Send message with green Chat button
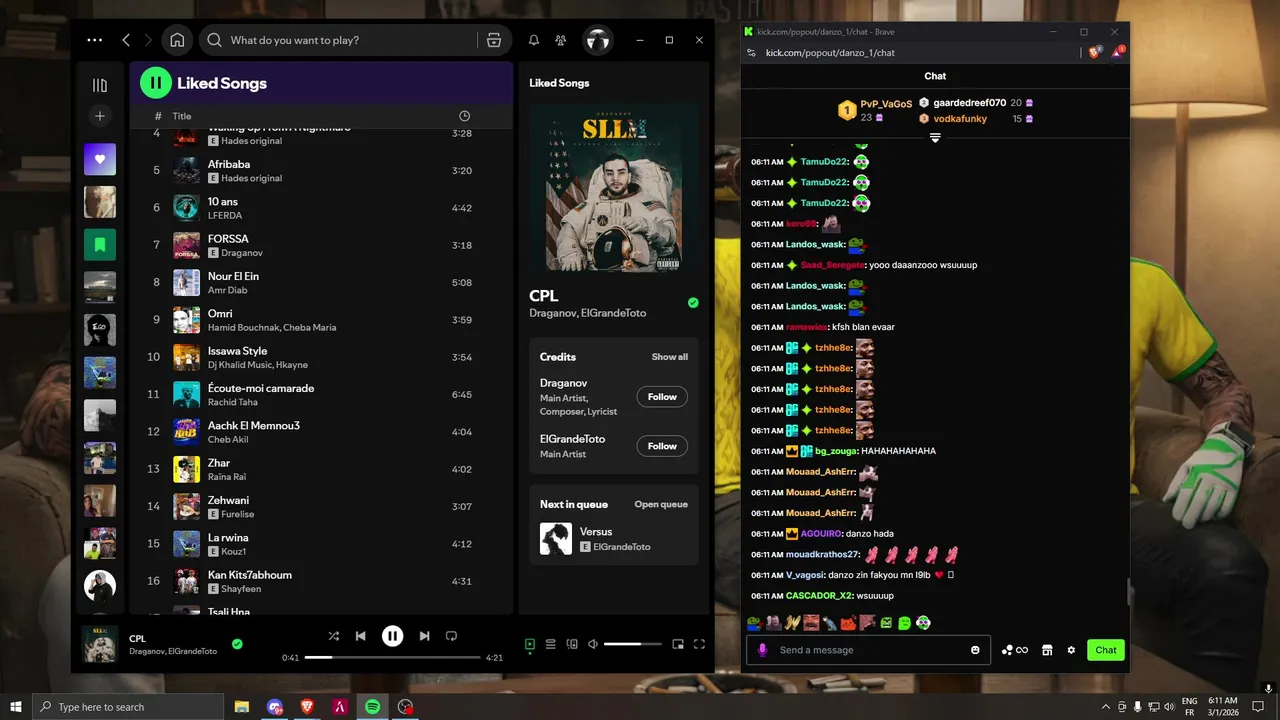The height and width of the screenshot is (720, 1280). [1106, 650]
